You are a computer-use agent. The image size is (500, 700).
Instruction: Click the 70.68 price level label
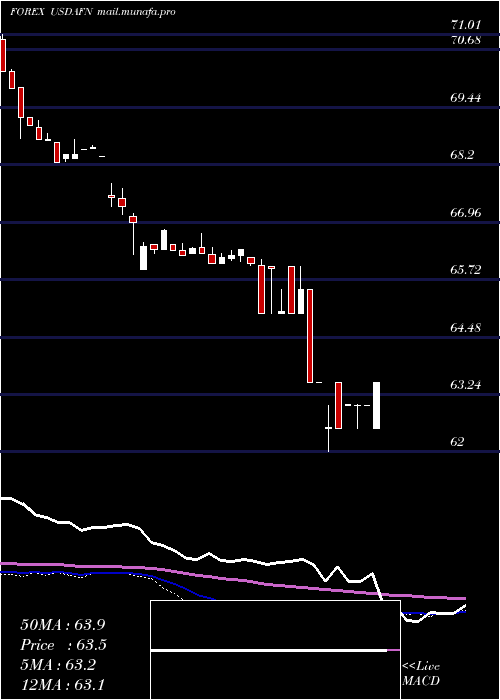pos(466,40)
